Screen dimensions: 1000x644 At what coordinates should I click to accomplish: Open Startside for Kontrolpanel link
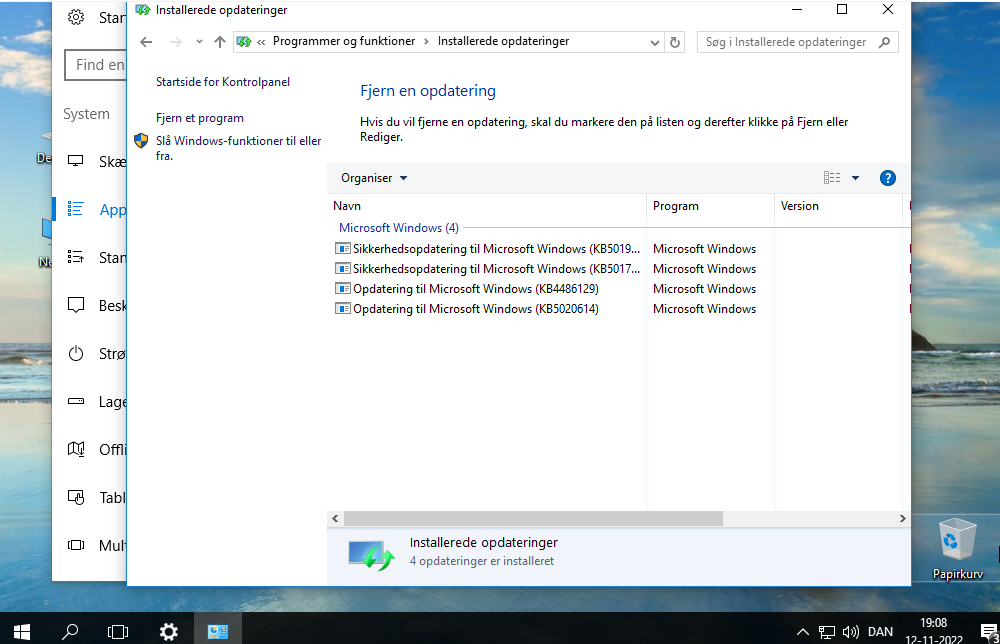coord(223,82)
